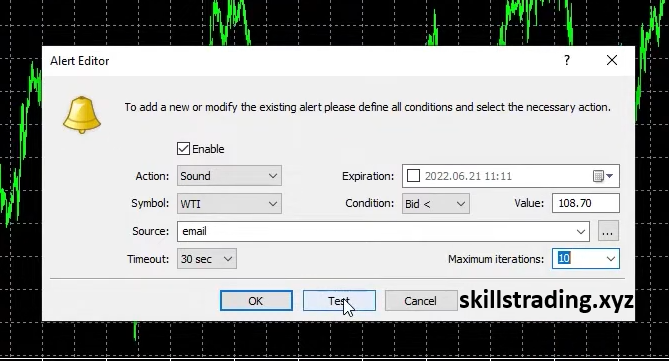Image resolution: width=669 pixels, height=361 pixels.
Task: Uncheck the Enable checkbox
Action: click(183, 149)
